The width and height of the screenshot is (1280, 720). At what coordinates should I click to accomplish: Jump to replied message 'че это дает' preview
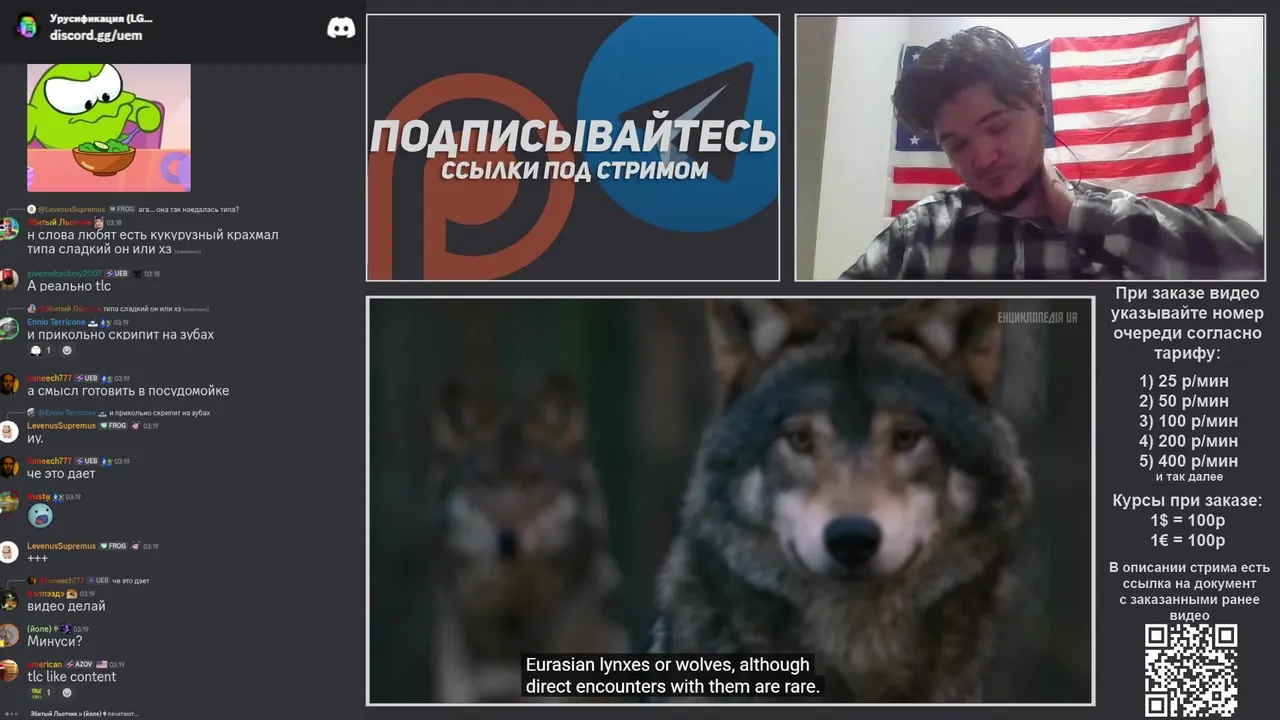coord(131,581)
